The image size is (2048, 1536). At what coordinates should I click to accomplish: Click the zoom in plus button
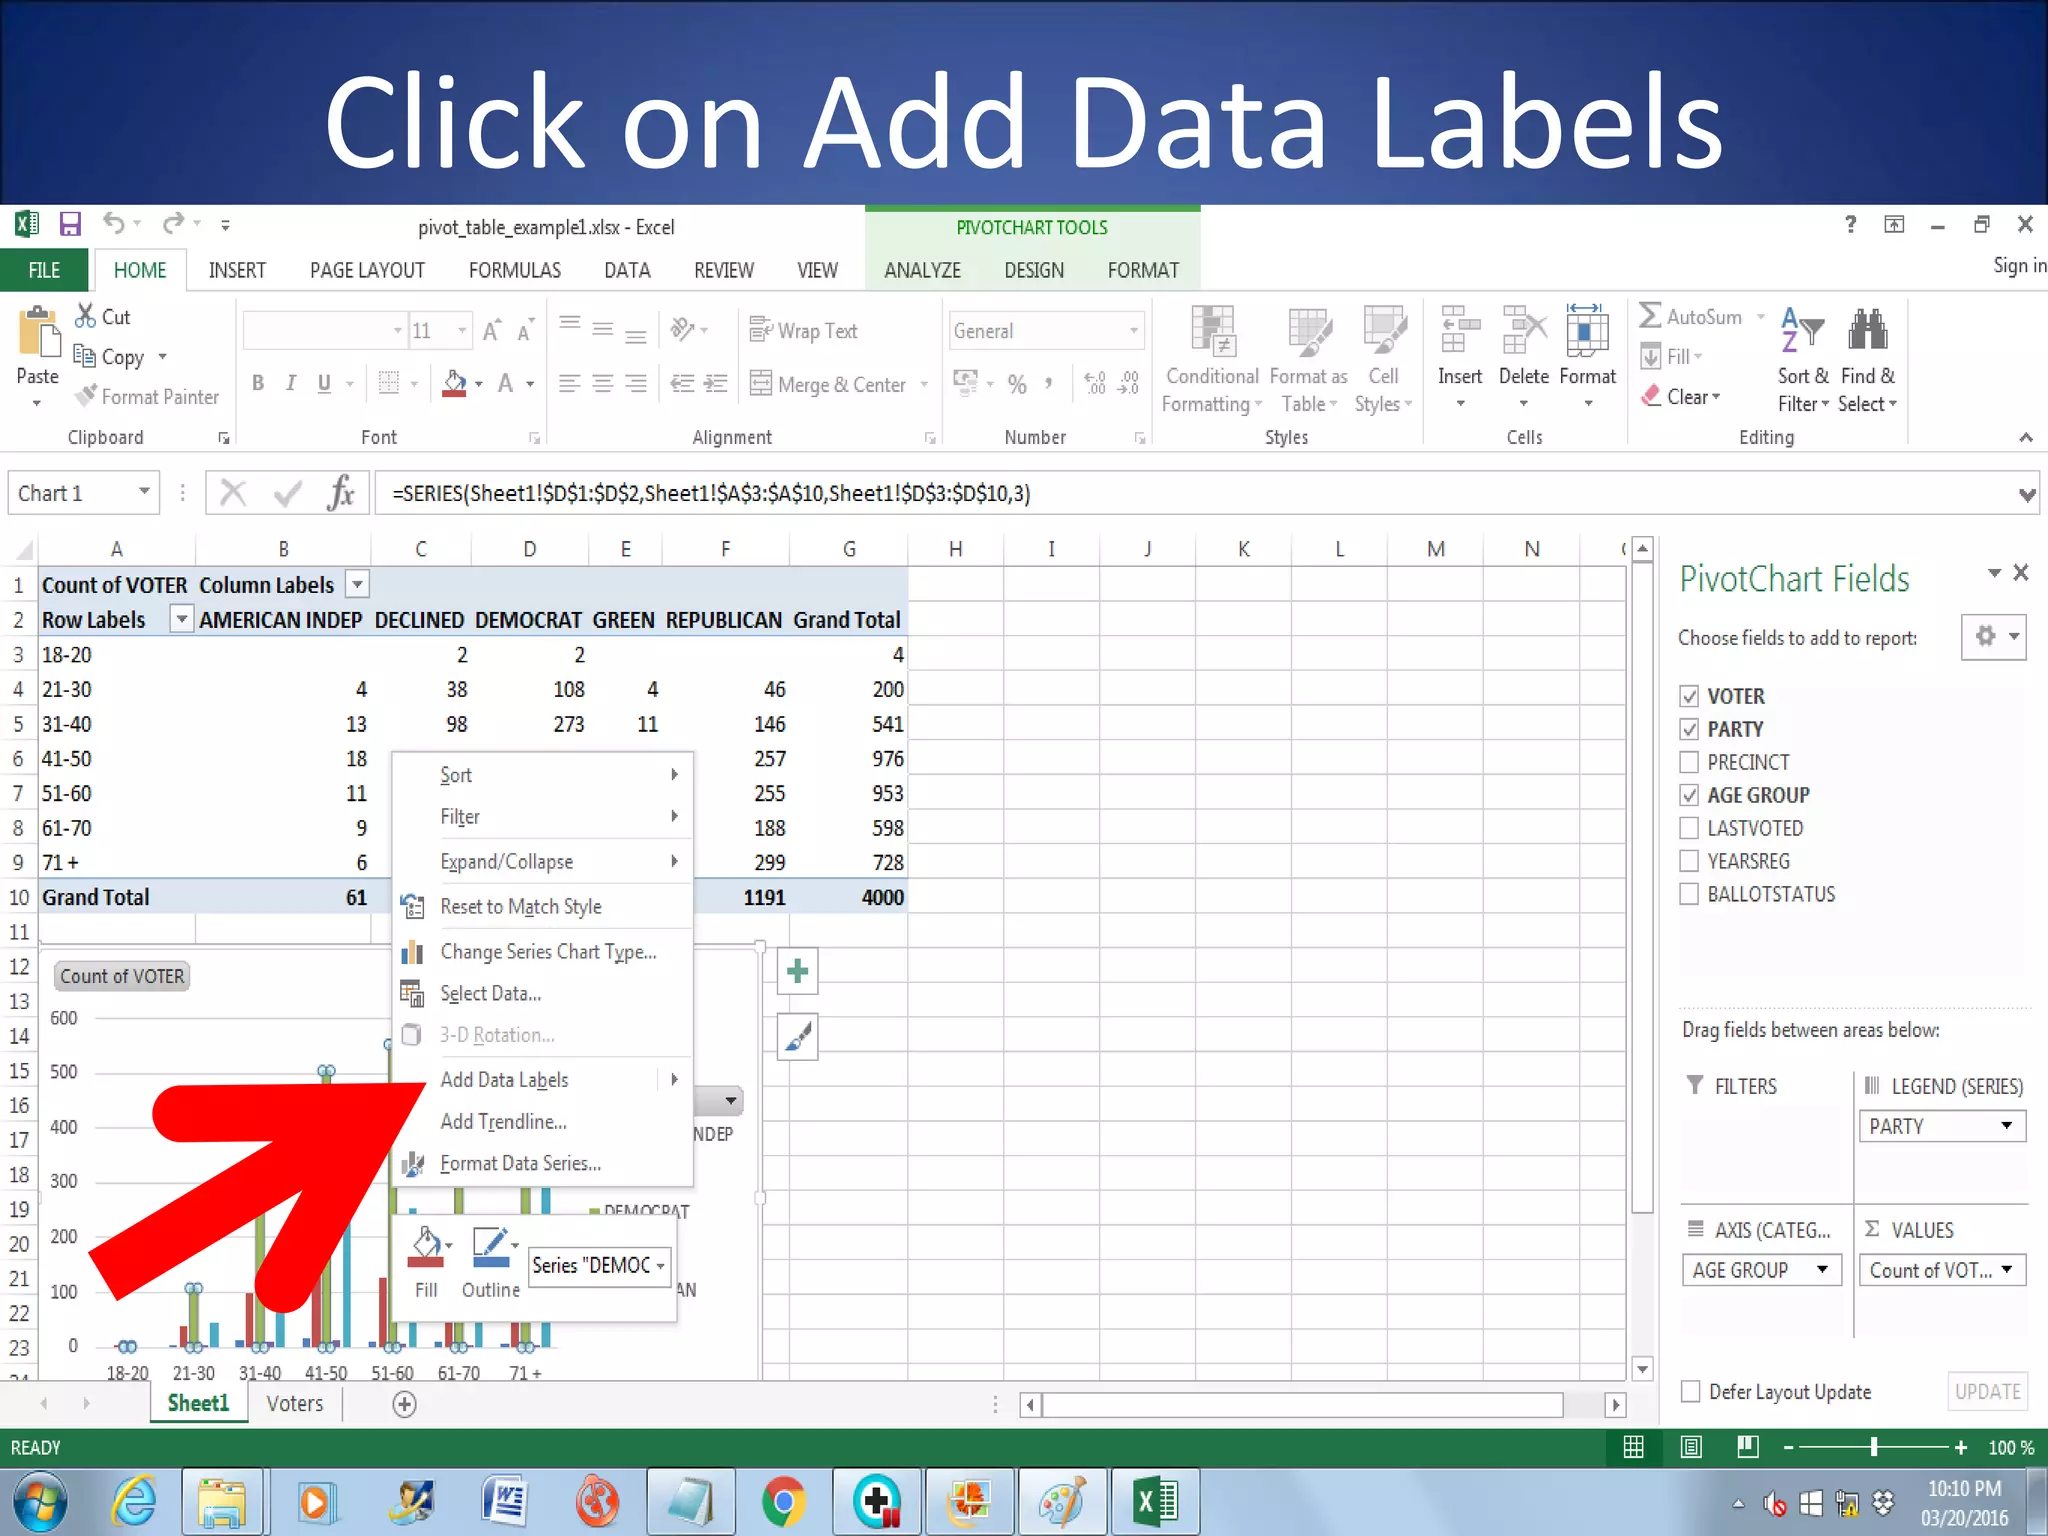1960,1447
